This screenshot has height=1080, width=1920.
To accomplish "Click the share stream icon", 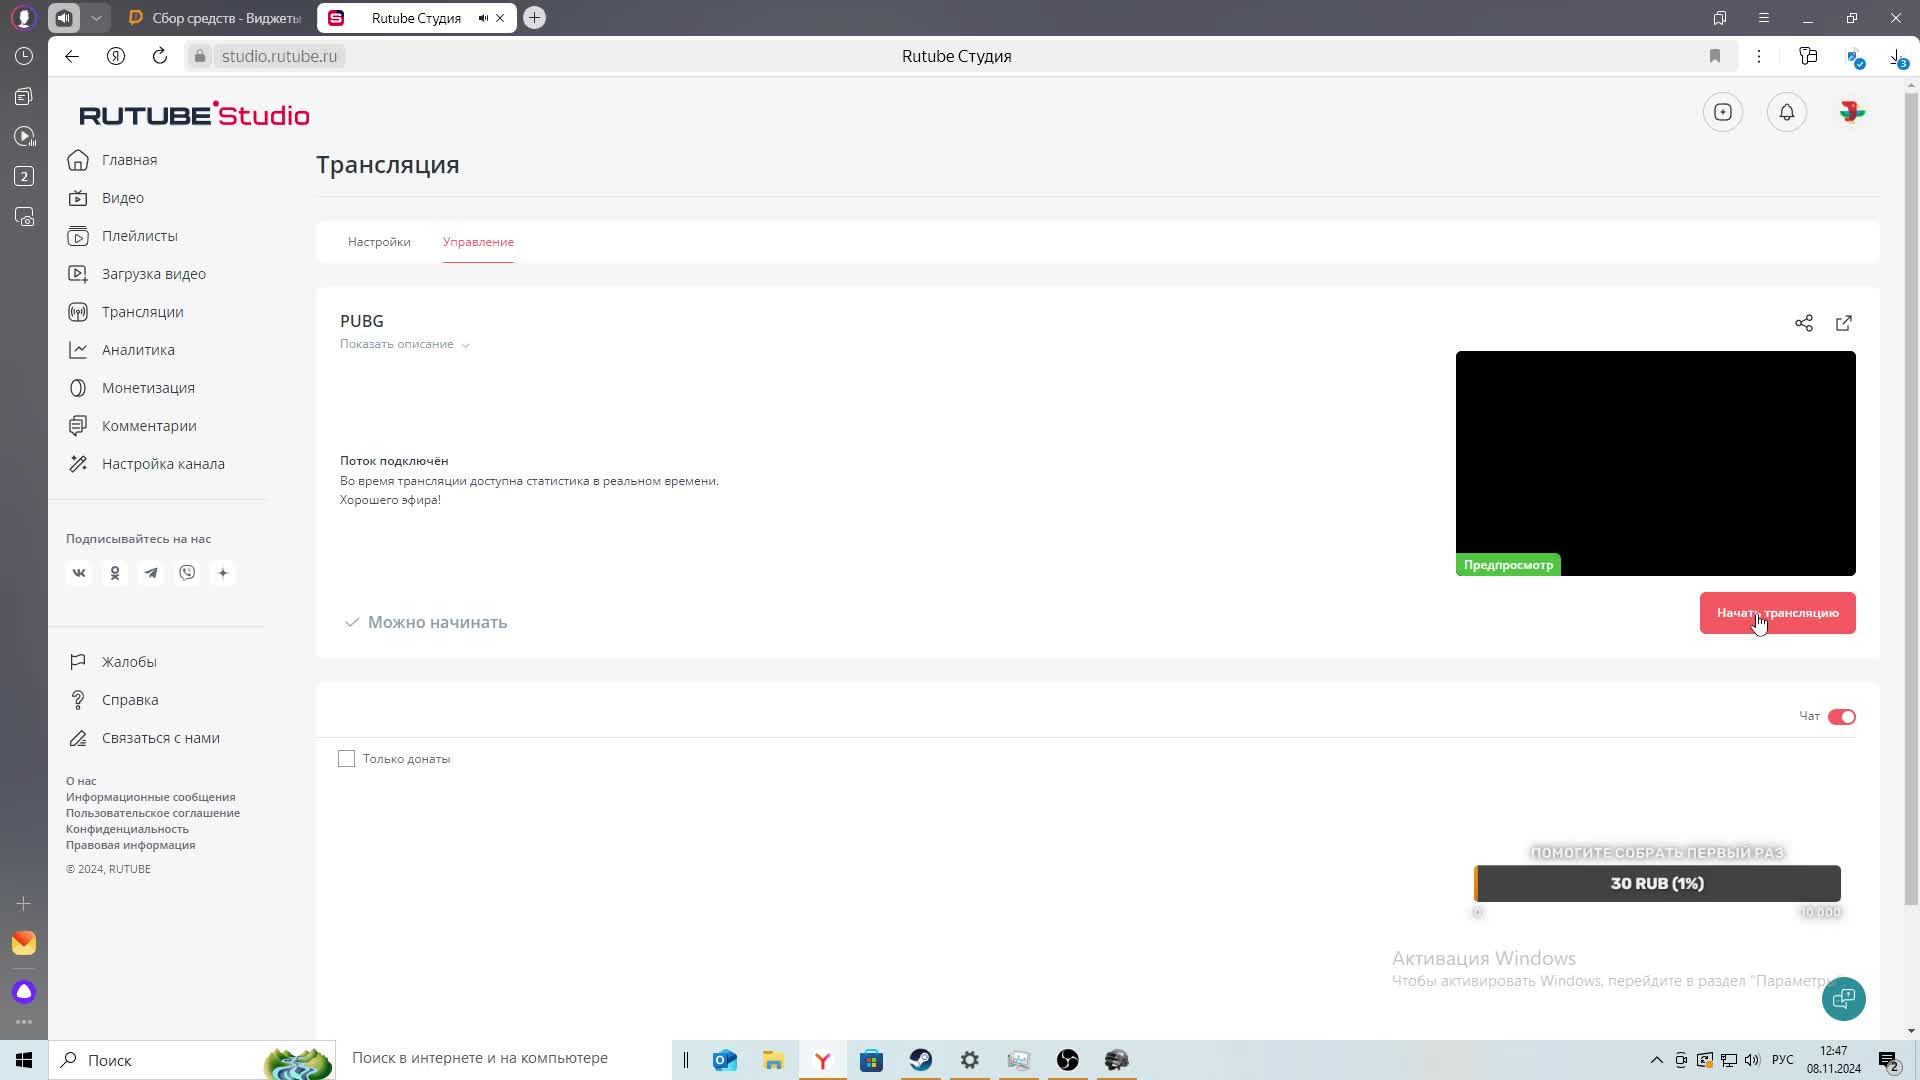I will [x=1803, y=323].
